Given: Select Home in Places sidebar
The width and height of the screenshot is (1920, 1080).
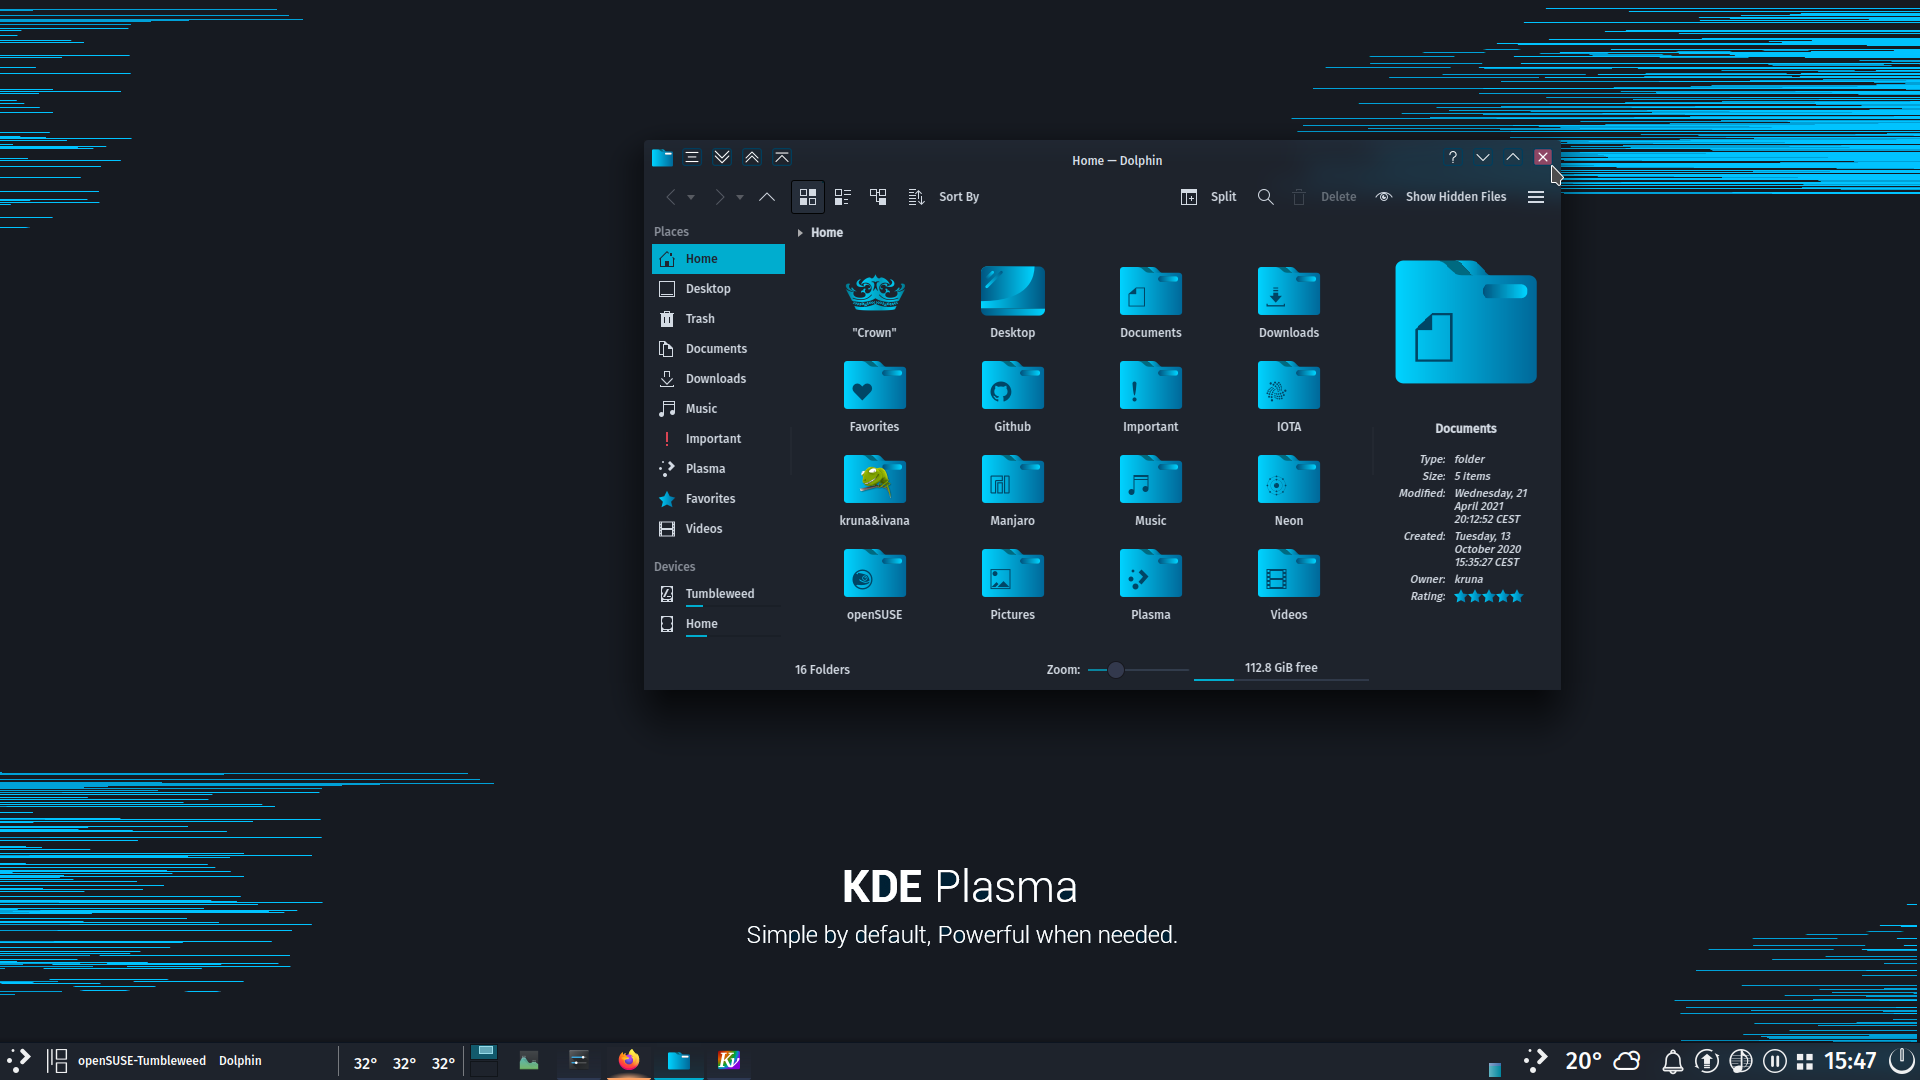Looking at the screenshot, I should [x=718, y=259].
